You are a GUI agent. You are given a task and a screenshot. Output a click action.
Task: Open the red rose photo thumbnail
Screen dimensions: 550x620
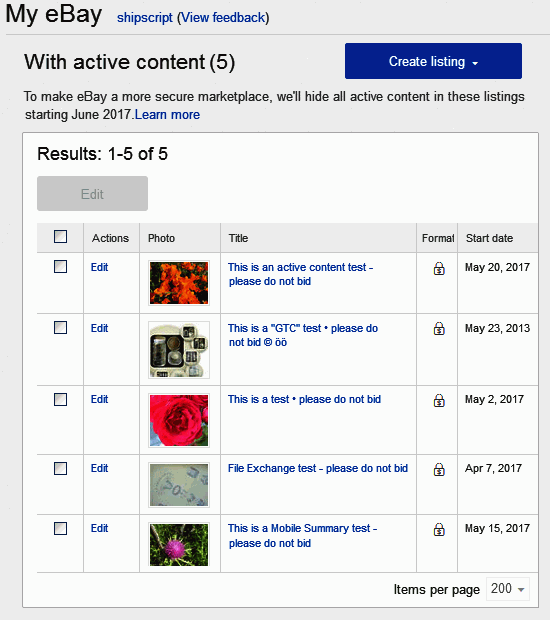(x=179, y=420)
